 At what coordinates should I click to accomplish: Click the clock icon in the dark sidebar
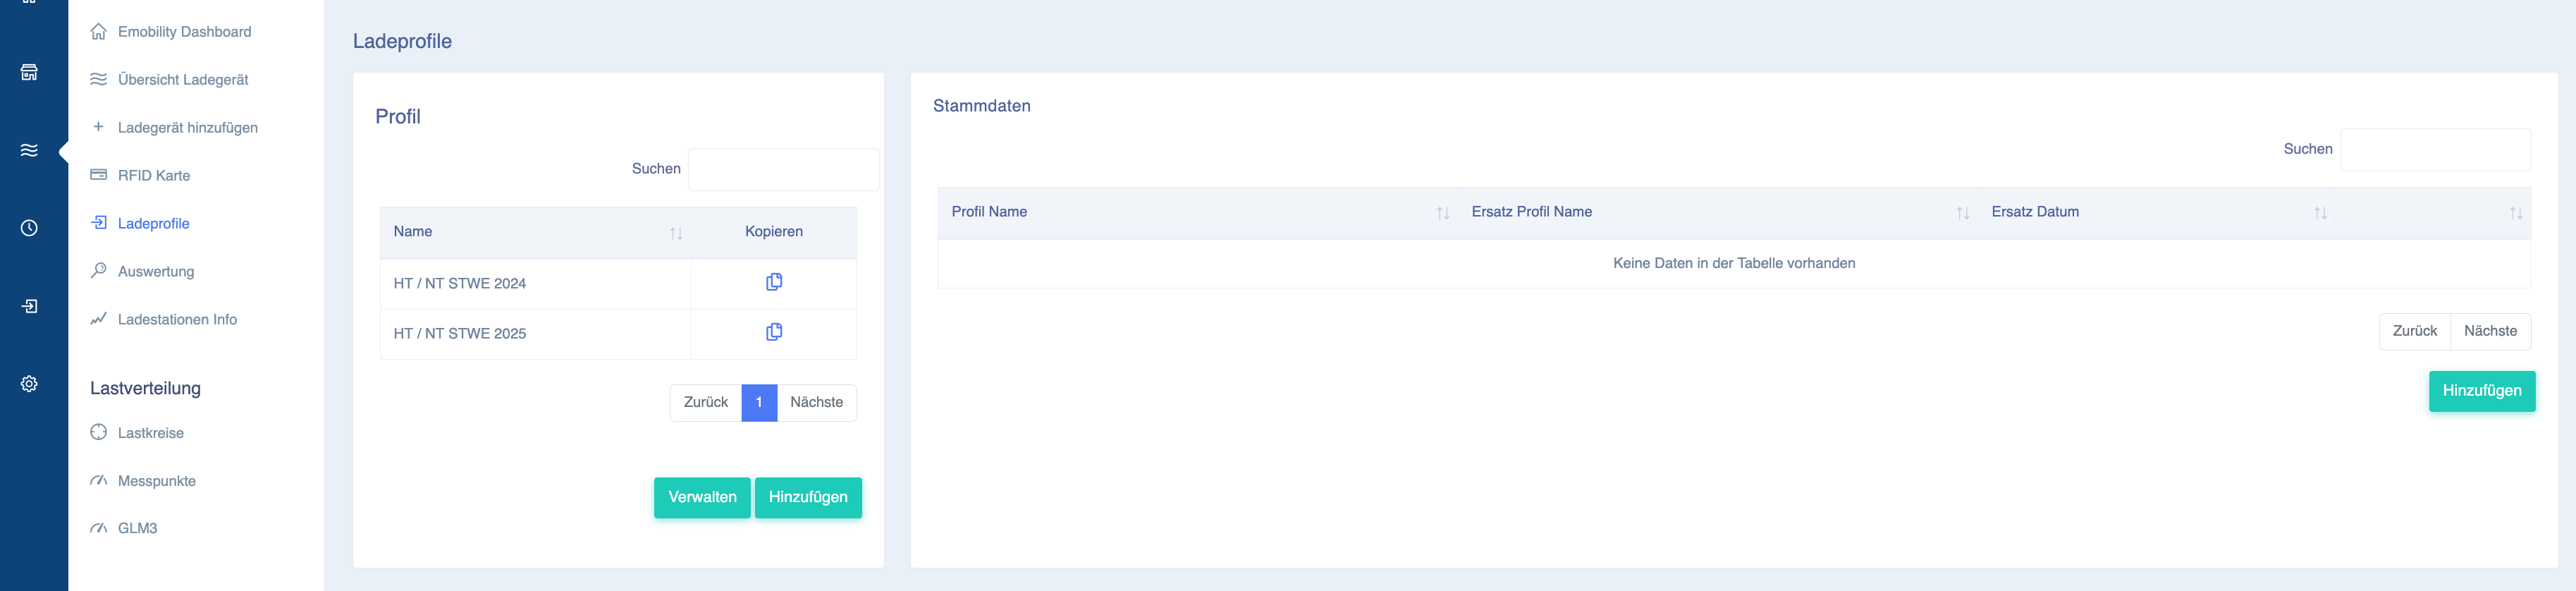29,228
